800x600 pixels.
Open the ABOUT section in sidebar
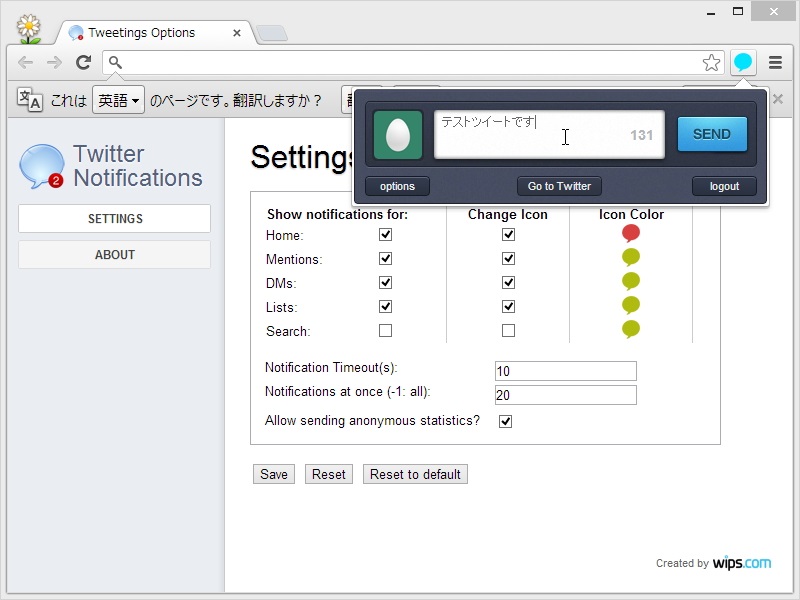click(114, 255)
